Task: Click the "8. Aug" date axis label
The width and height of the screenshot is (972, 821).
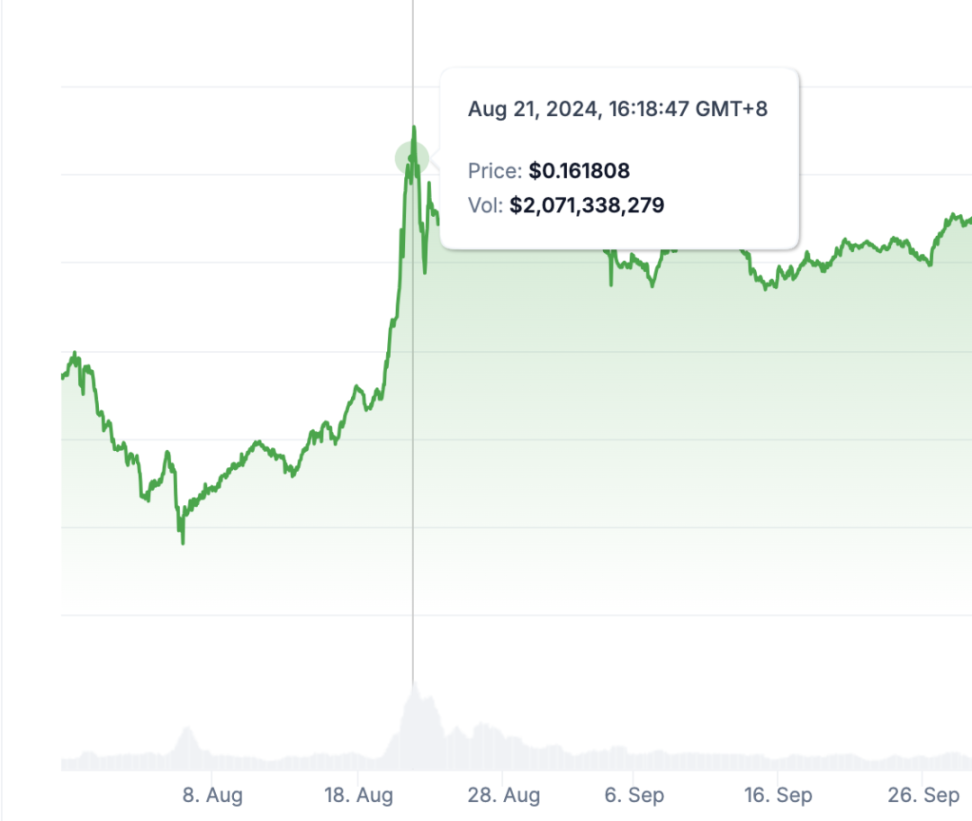Action: click(213, 796)
